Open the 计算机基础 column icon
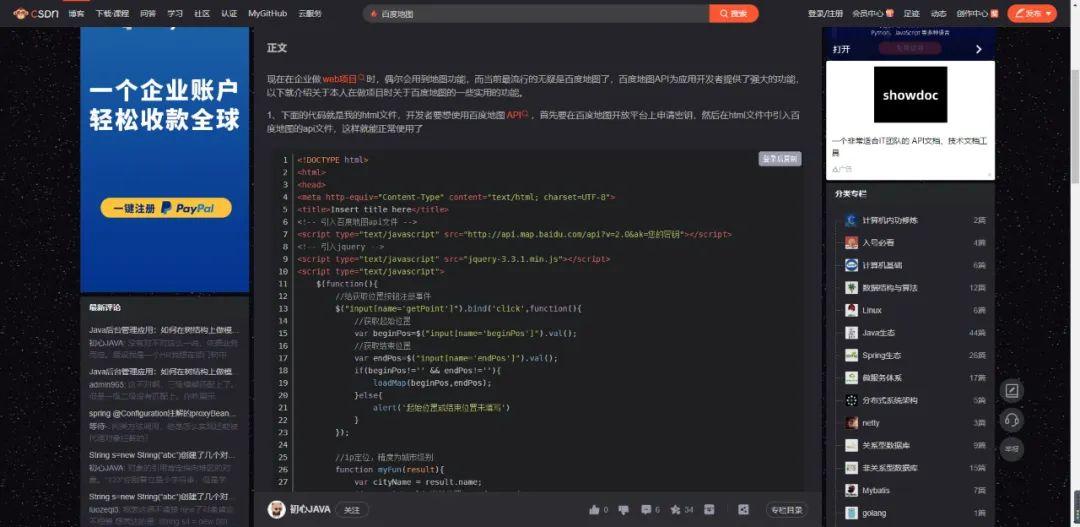 pyautogui.click(x=851, y=265)
